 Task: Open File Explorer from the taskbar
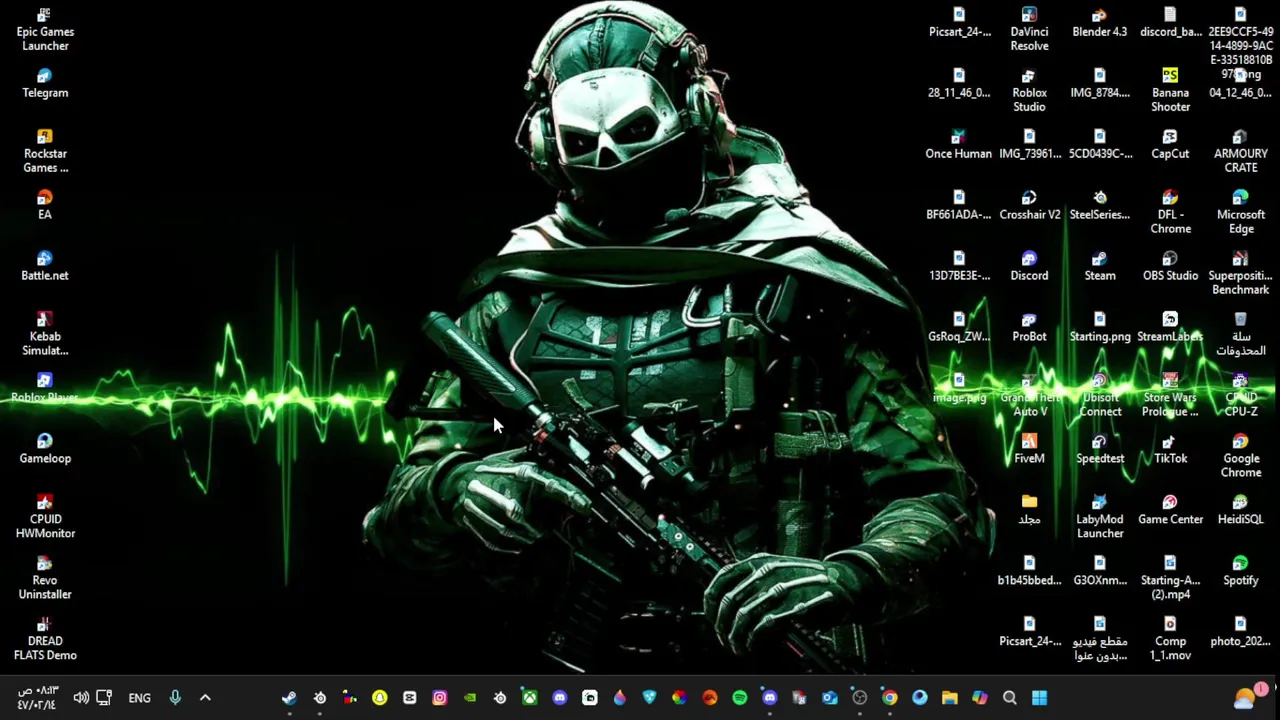point(949,698)
